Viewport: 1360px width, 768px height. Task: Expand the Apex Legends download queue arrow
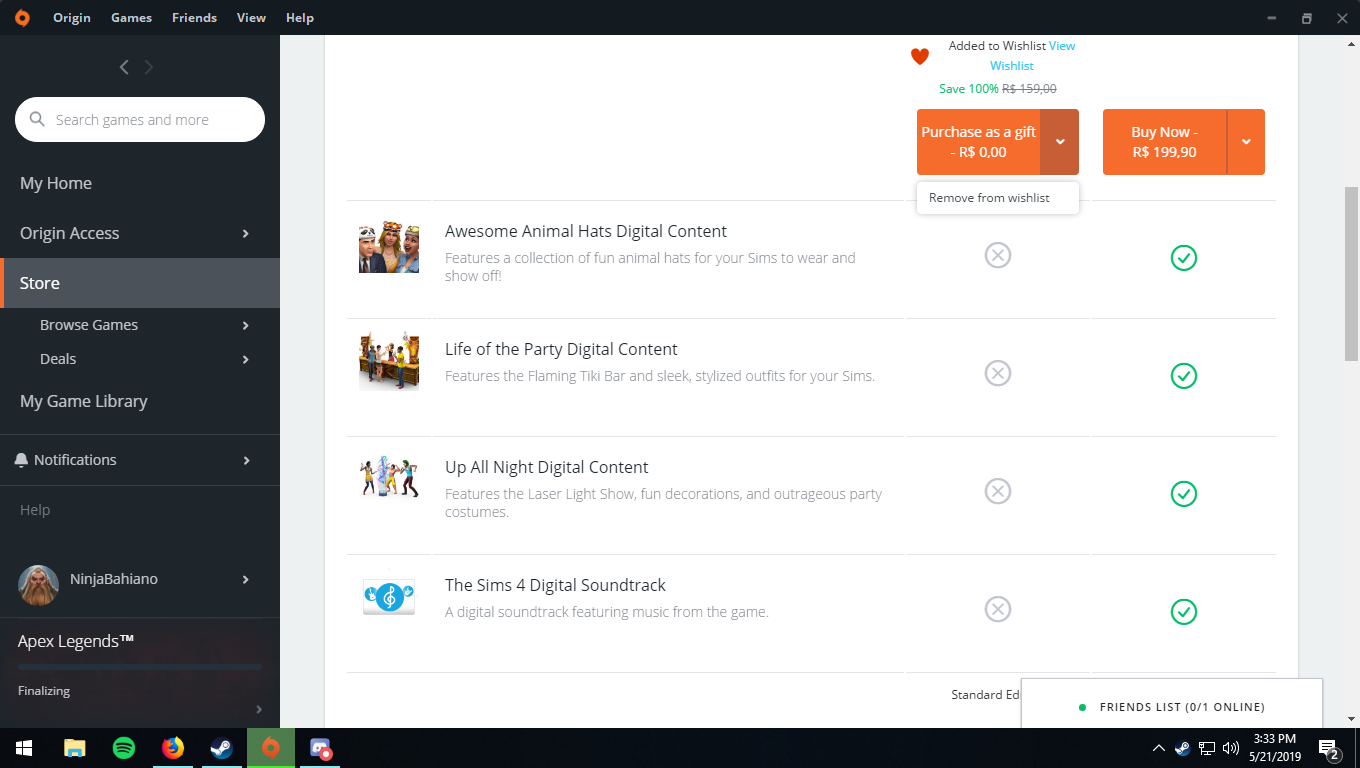(x=259, y=709)
